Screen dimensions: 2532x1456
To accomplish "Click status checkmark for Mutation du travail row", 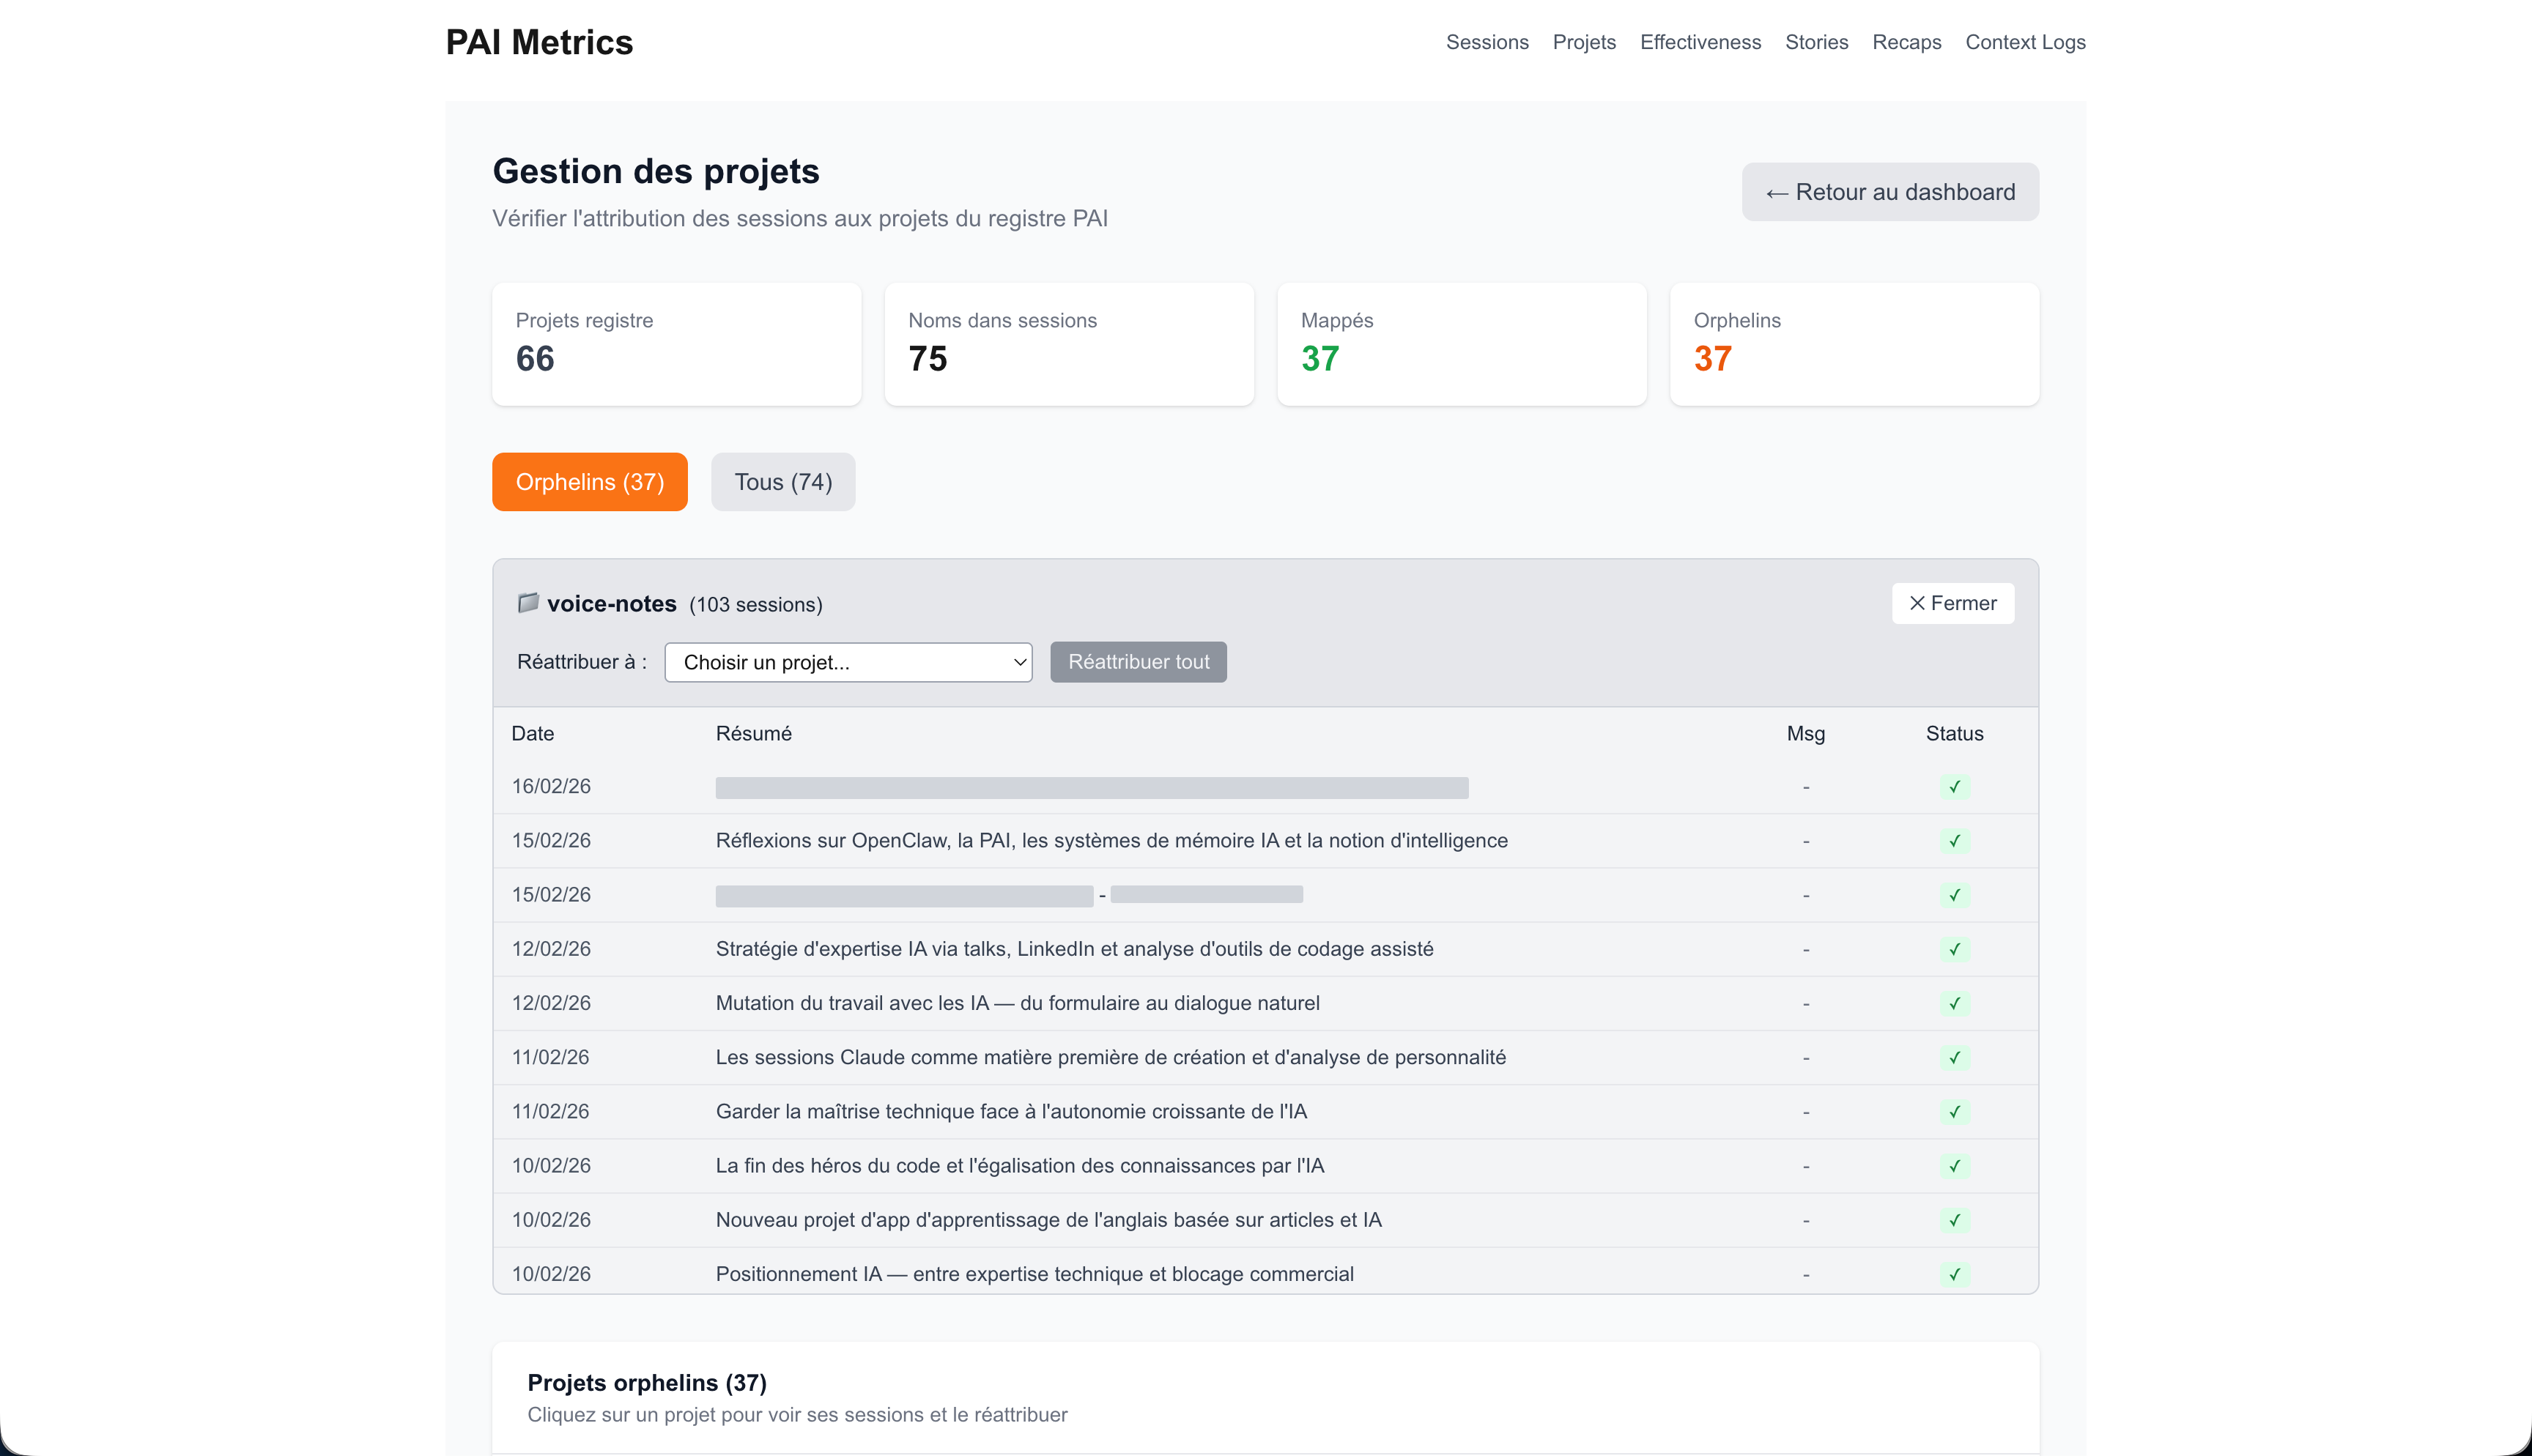I will (x=1954, y=1003).
